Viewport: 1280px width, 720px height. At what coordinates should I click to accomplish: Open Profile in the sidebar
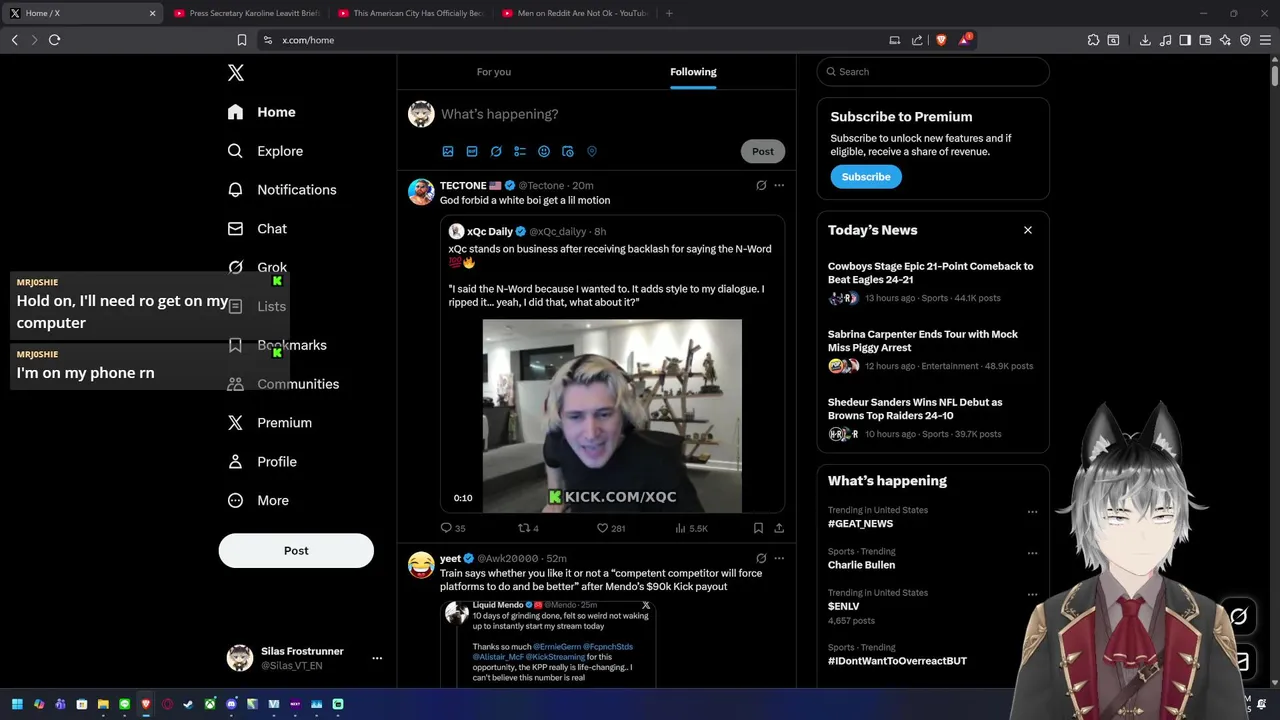tap(263, 462)
